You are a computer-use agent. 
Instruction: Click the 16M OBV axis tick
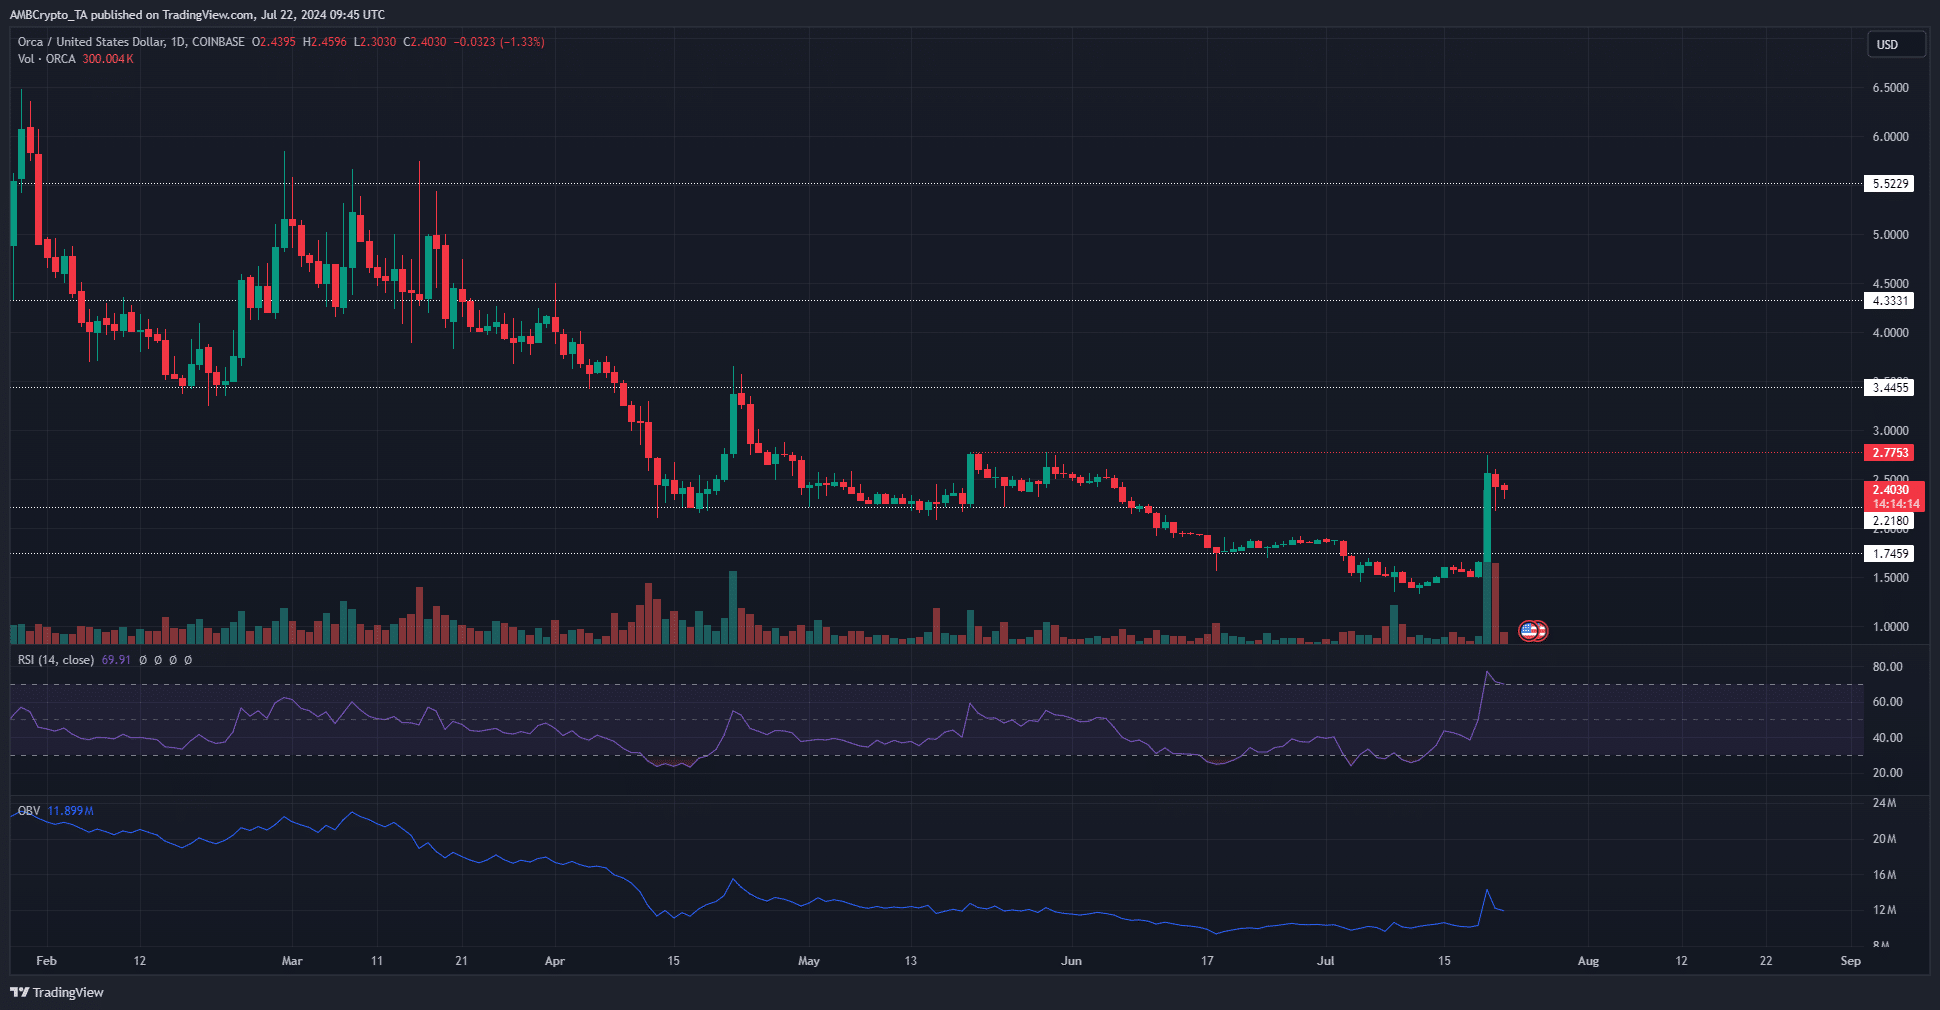(x=1884, y=875)
